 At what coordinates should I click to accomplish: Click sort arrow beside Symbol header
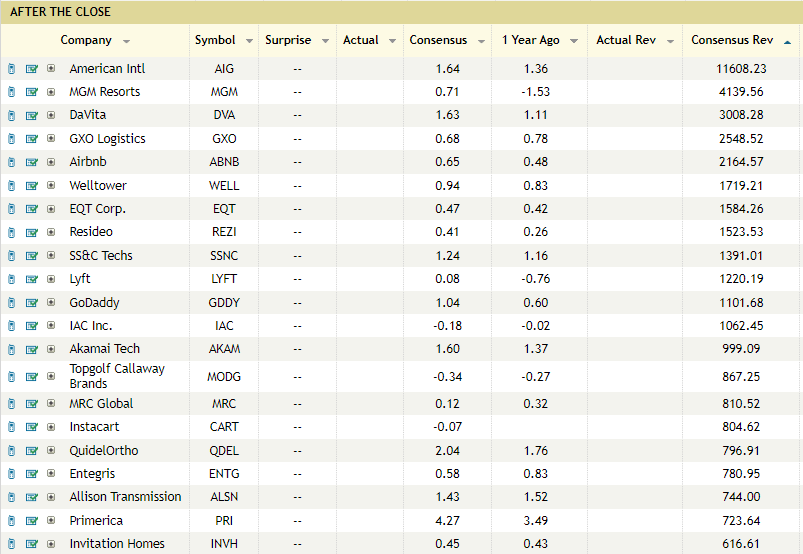click(x=249, y=41)
